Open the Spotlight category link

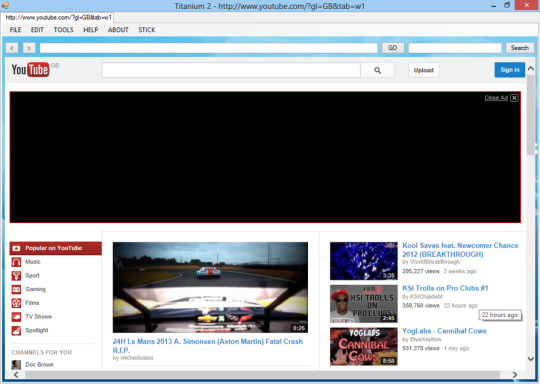pos(37,330)
